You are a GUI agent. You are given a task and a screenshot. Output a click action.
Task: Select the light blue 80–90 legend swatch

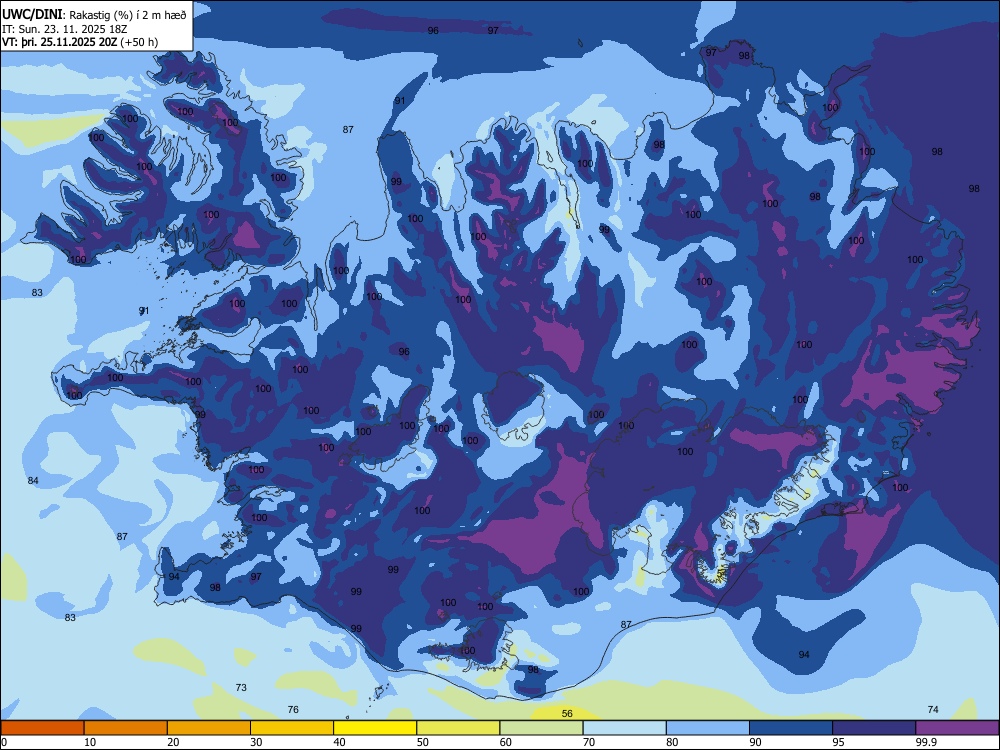click(707, 728)
